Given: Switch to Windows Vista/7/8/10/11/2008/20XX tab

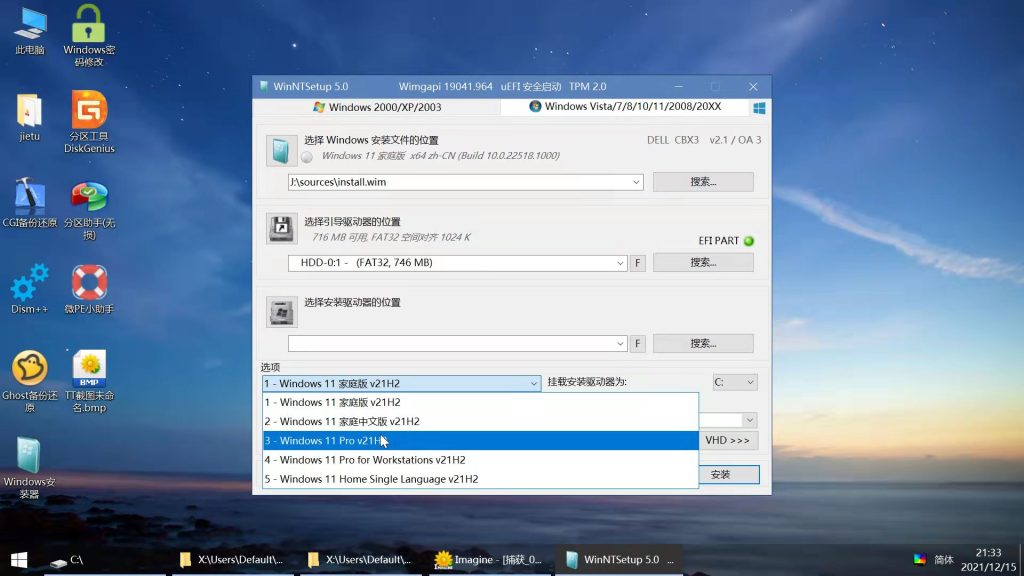Looking at the screenshot, I should 625,106.
